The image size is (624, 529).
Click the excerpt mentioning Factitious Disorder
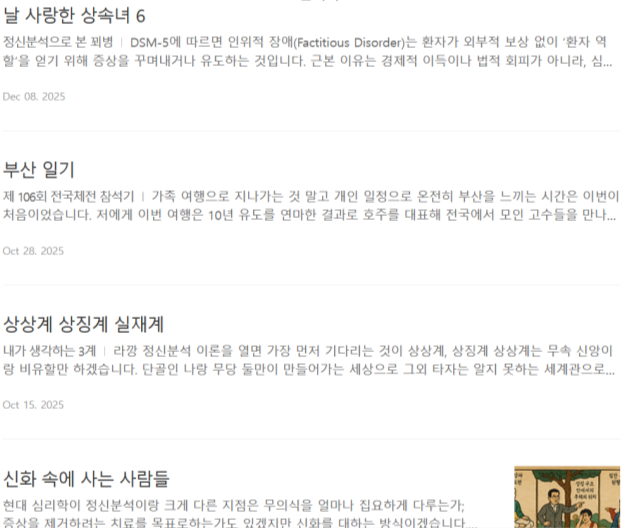[368, 42]
